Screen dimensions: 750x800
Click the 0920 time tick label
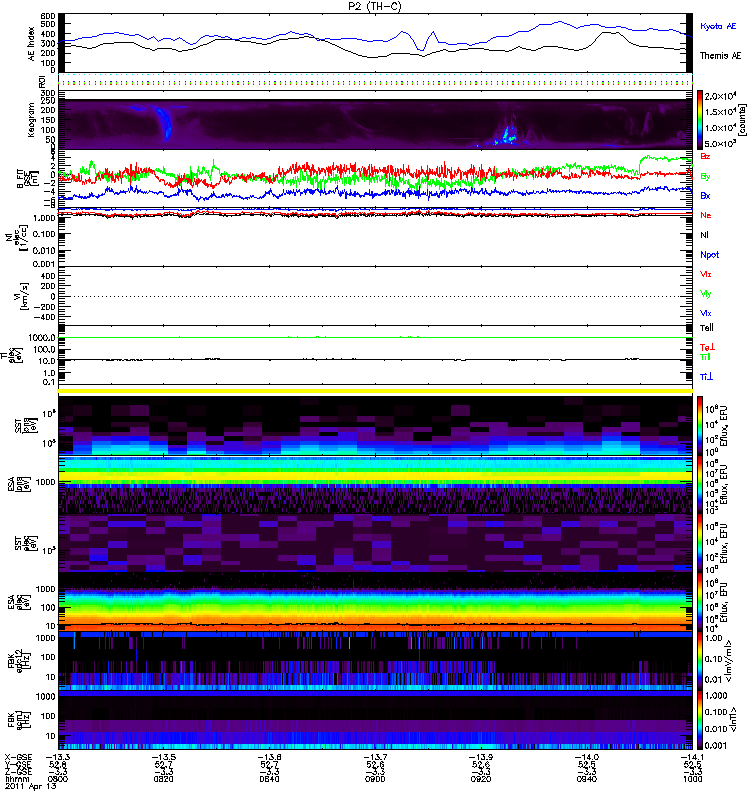pos(481,779)
